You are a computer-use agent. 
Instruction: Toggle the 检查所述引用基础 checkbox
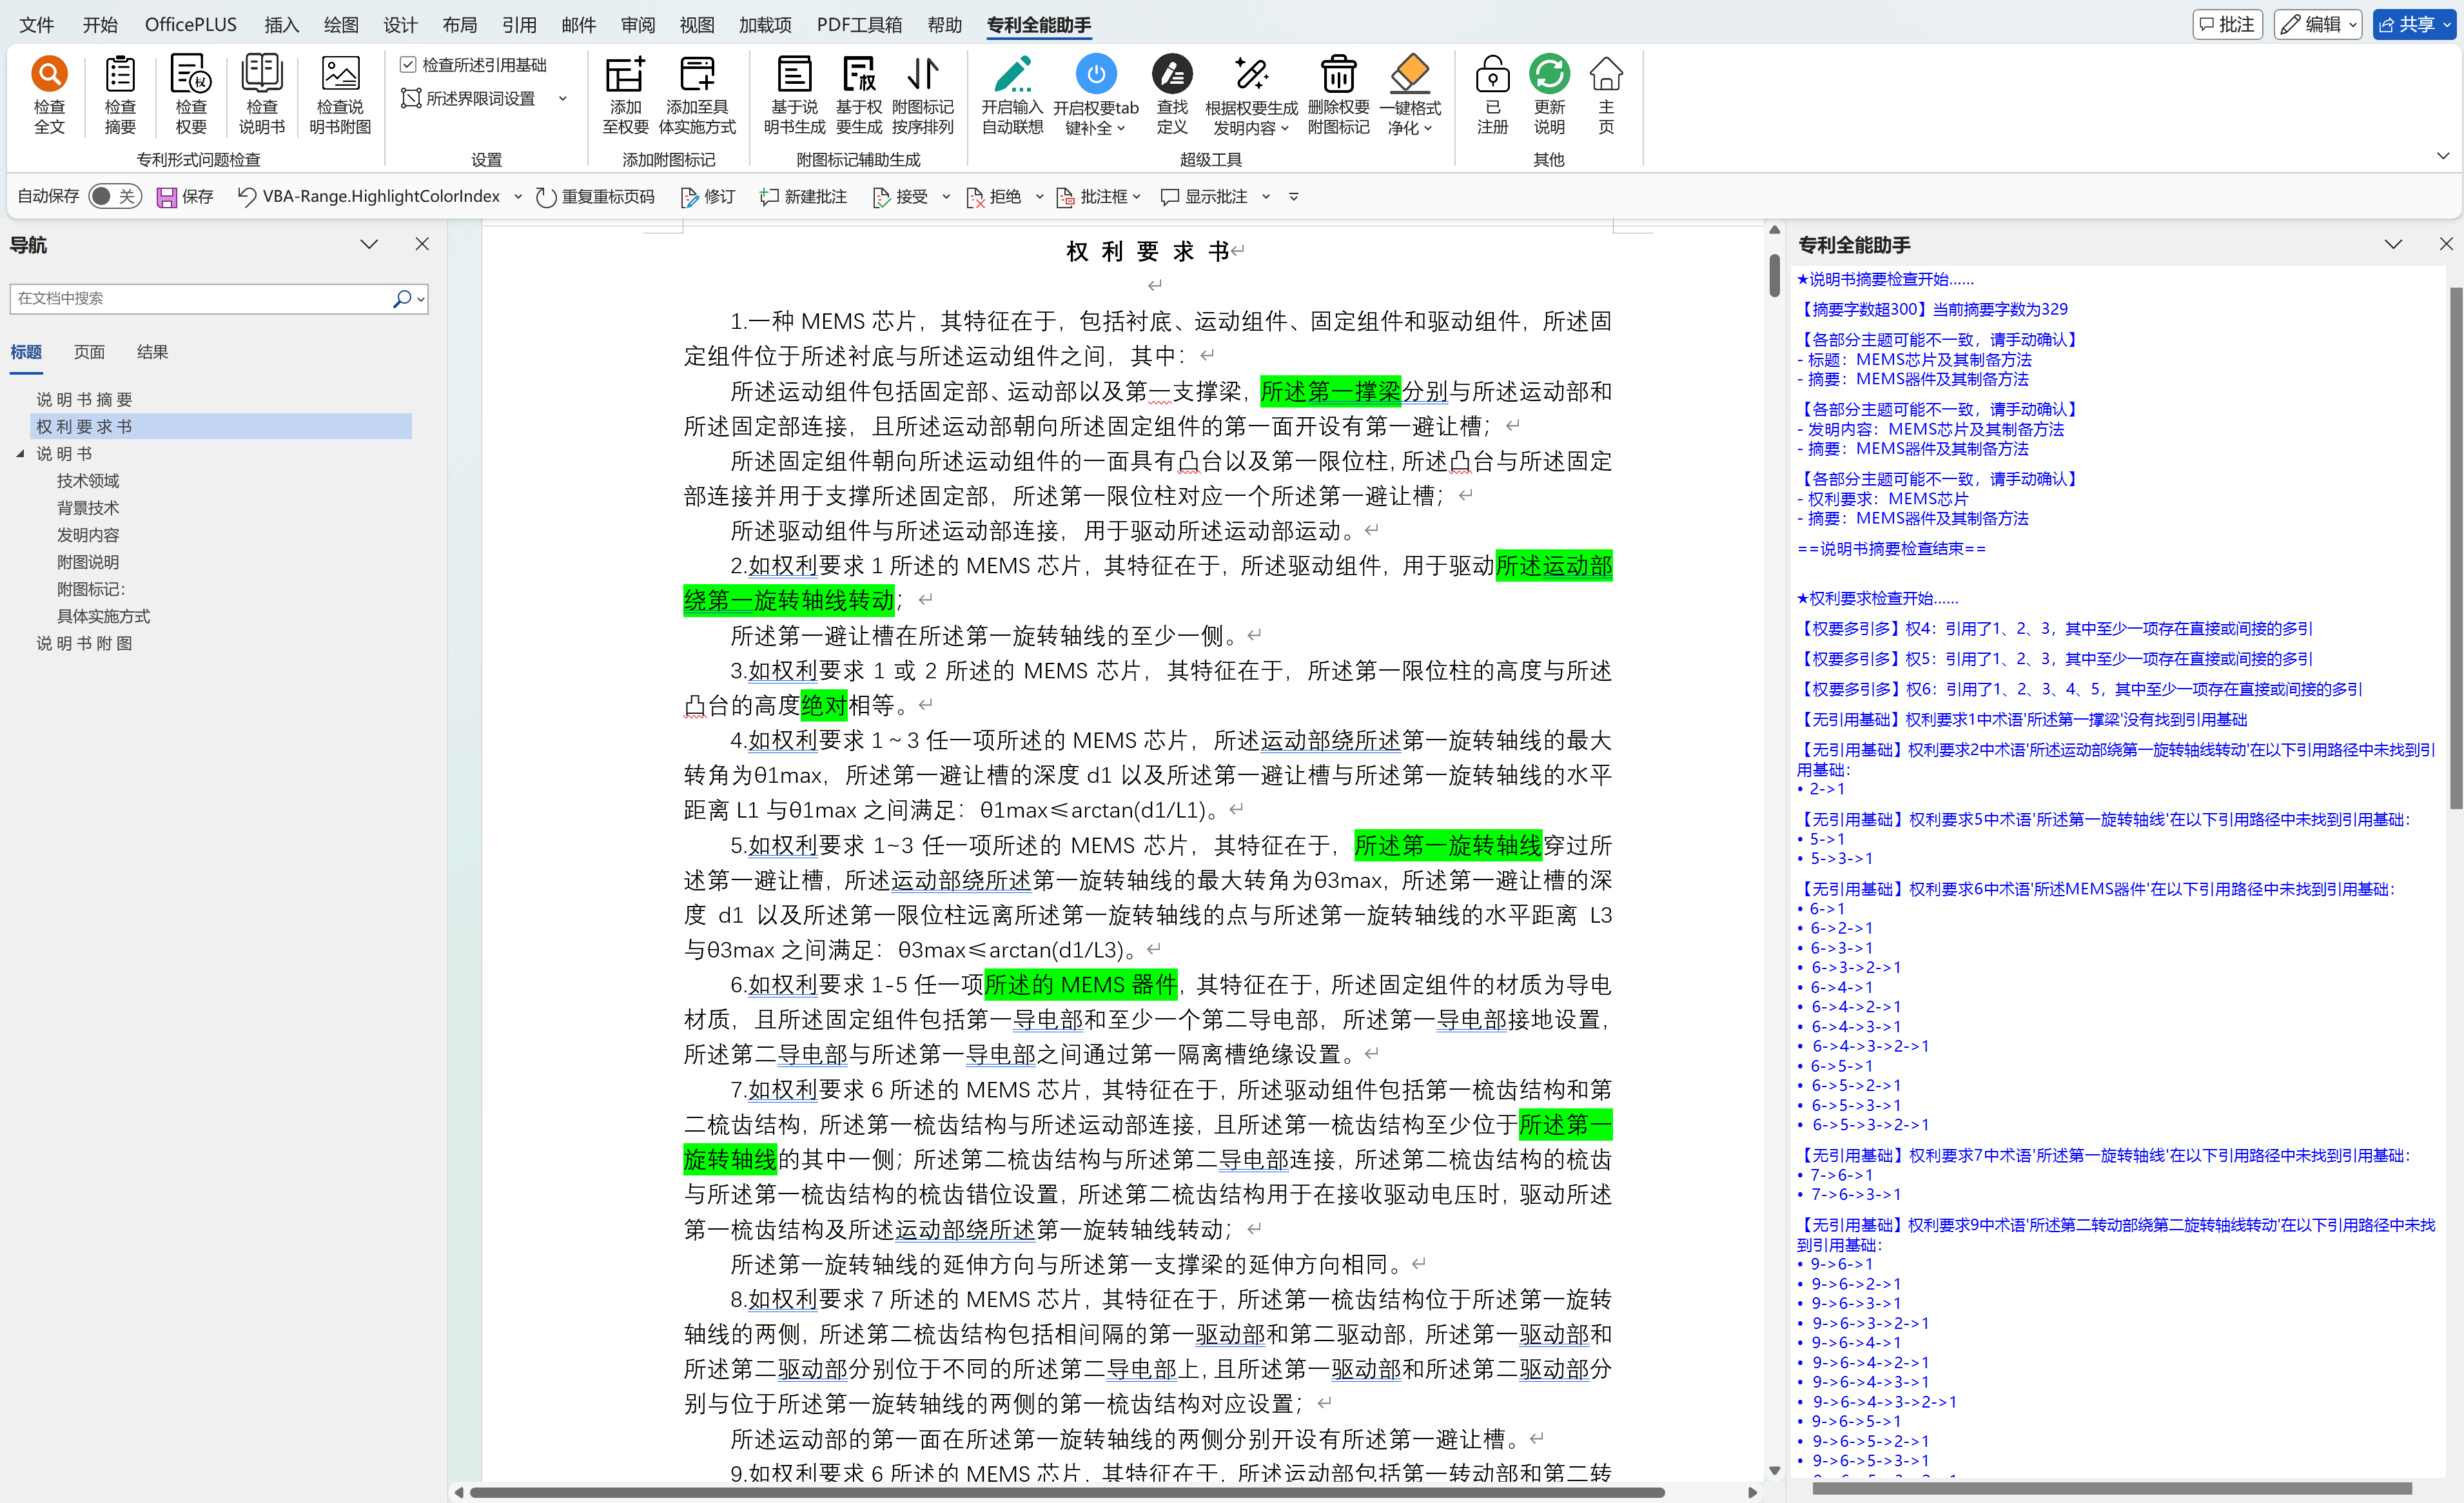click(408, 65)
